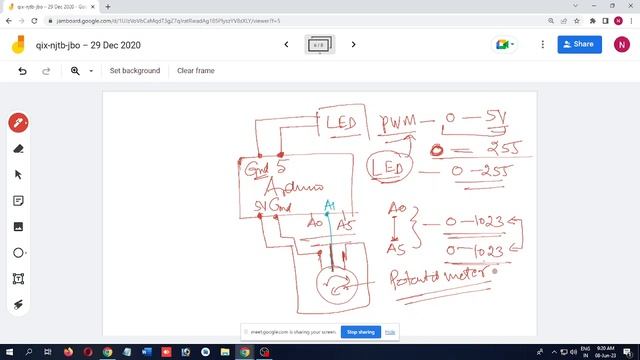Go to the next frame
Screen dimensions: 640x360
pyautogui.click(x=353, y=44)
